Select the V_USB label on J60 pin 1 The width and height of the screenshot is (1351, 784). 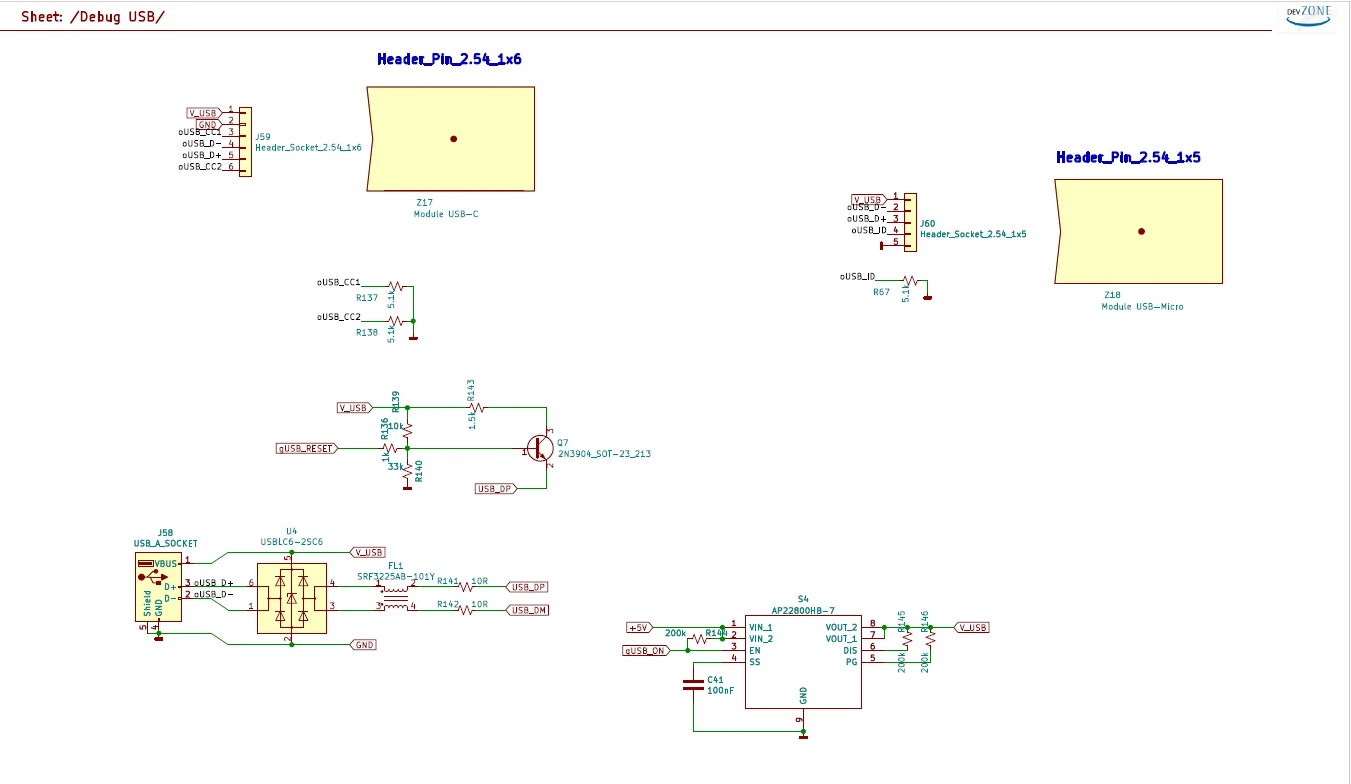pyautogui.click(x=868, y=200)
